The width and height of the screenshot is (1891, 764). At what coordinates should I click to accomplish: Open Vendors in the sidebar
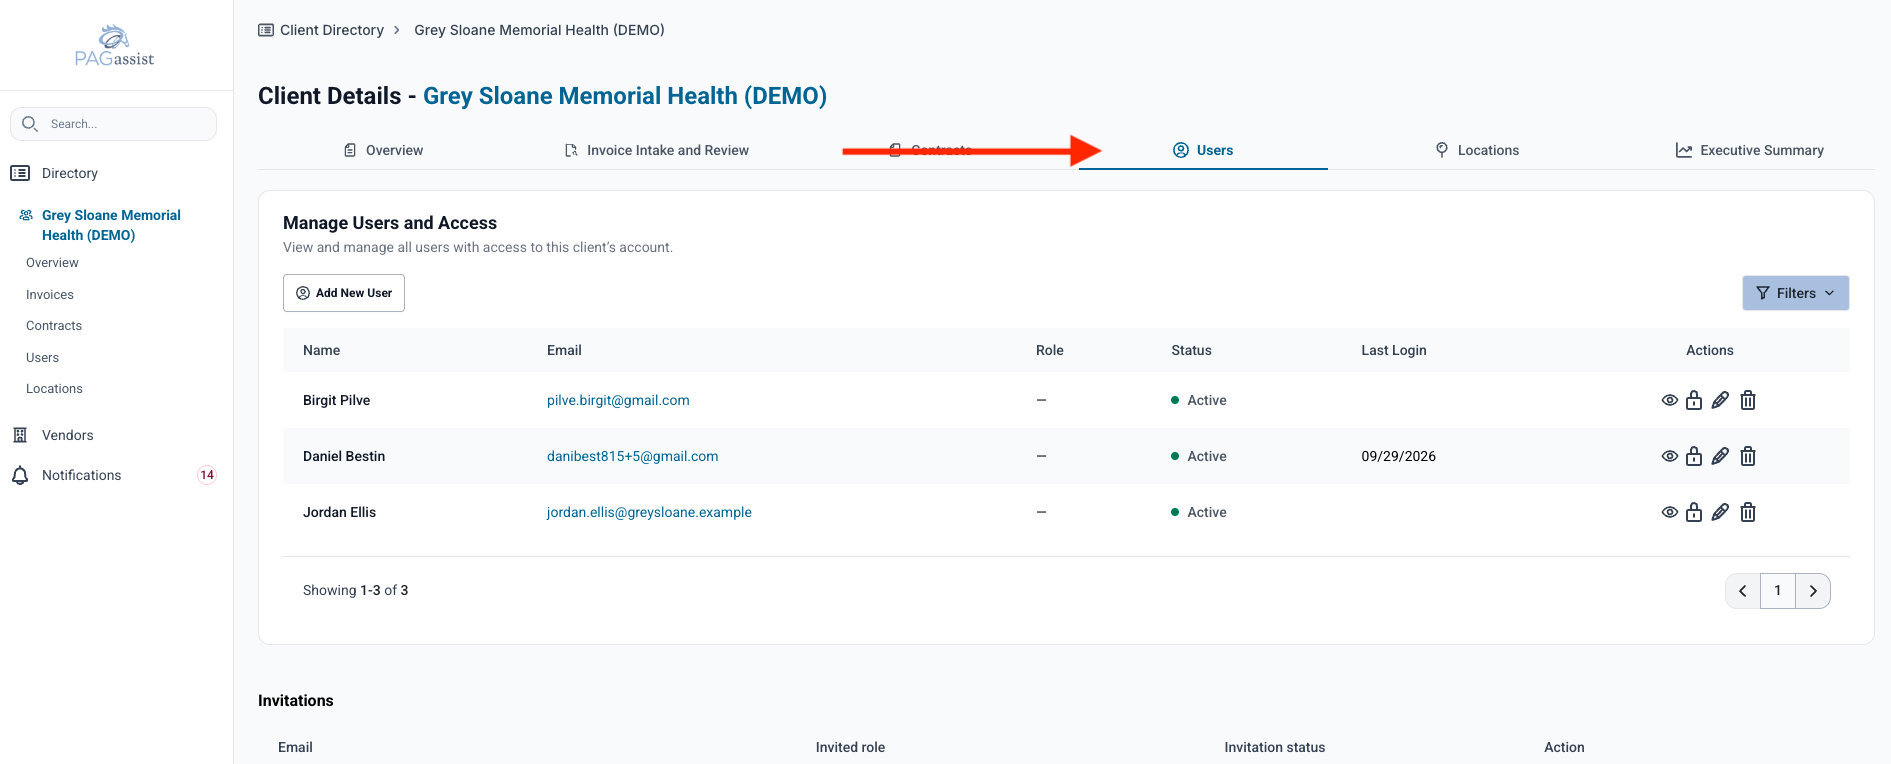[67, 435]
